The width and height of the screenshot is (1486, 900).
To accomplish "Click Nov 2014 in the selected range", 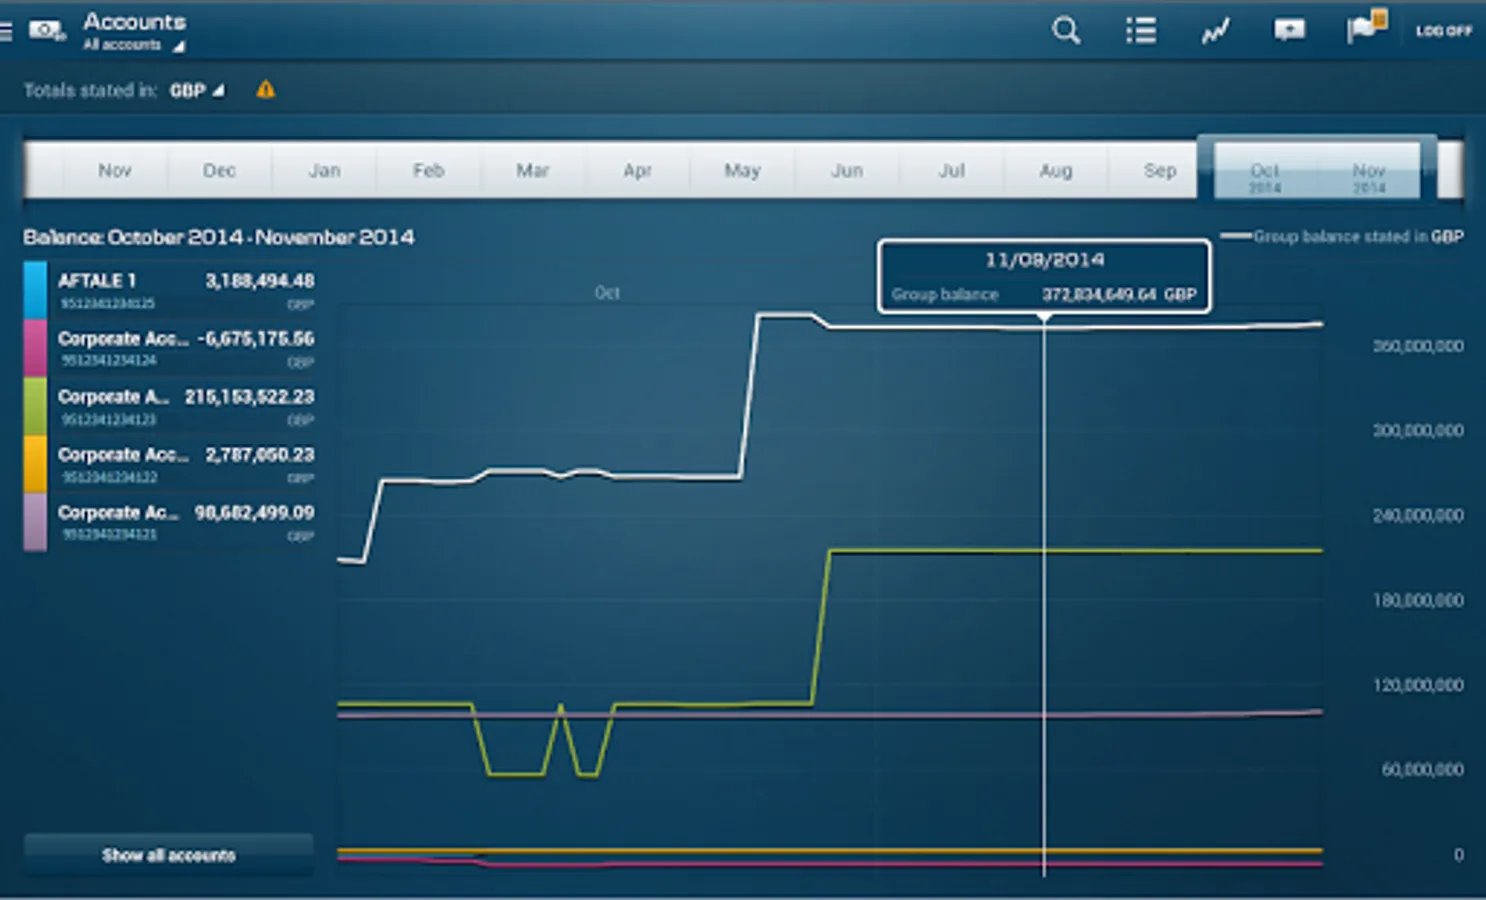I will [1369, 177].
